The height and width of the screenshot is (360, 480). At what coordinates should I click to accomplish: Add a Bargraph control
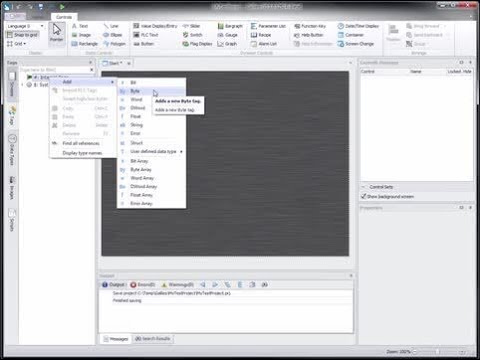(x=230, y=26)
